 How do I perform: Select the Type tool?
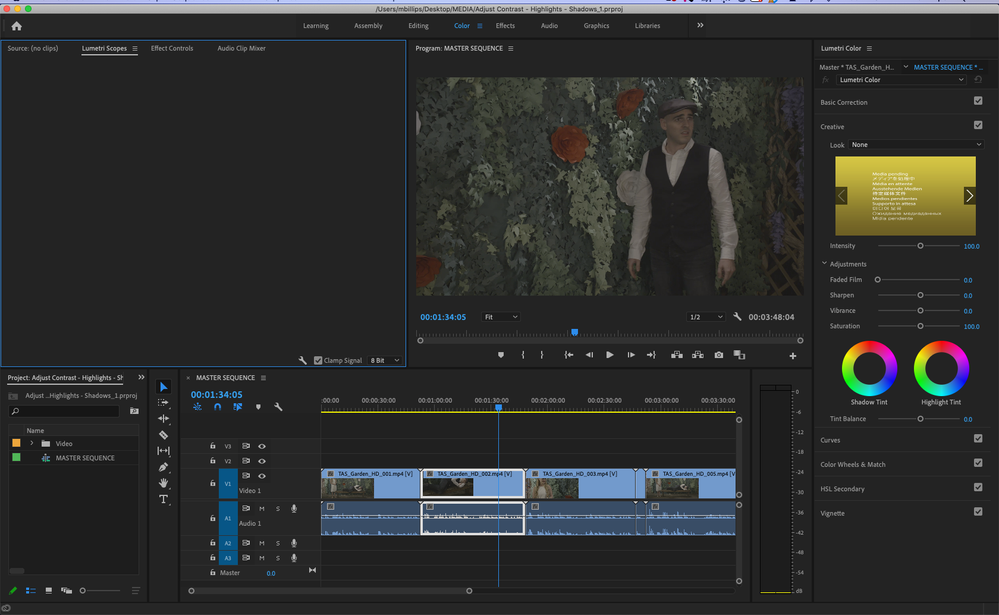tap(164, 499)
